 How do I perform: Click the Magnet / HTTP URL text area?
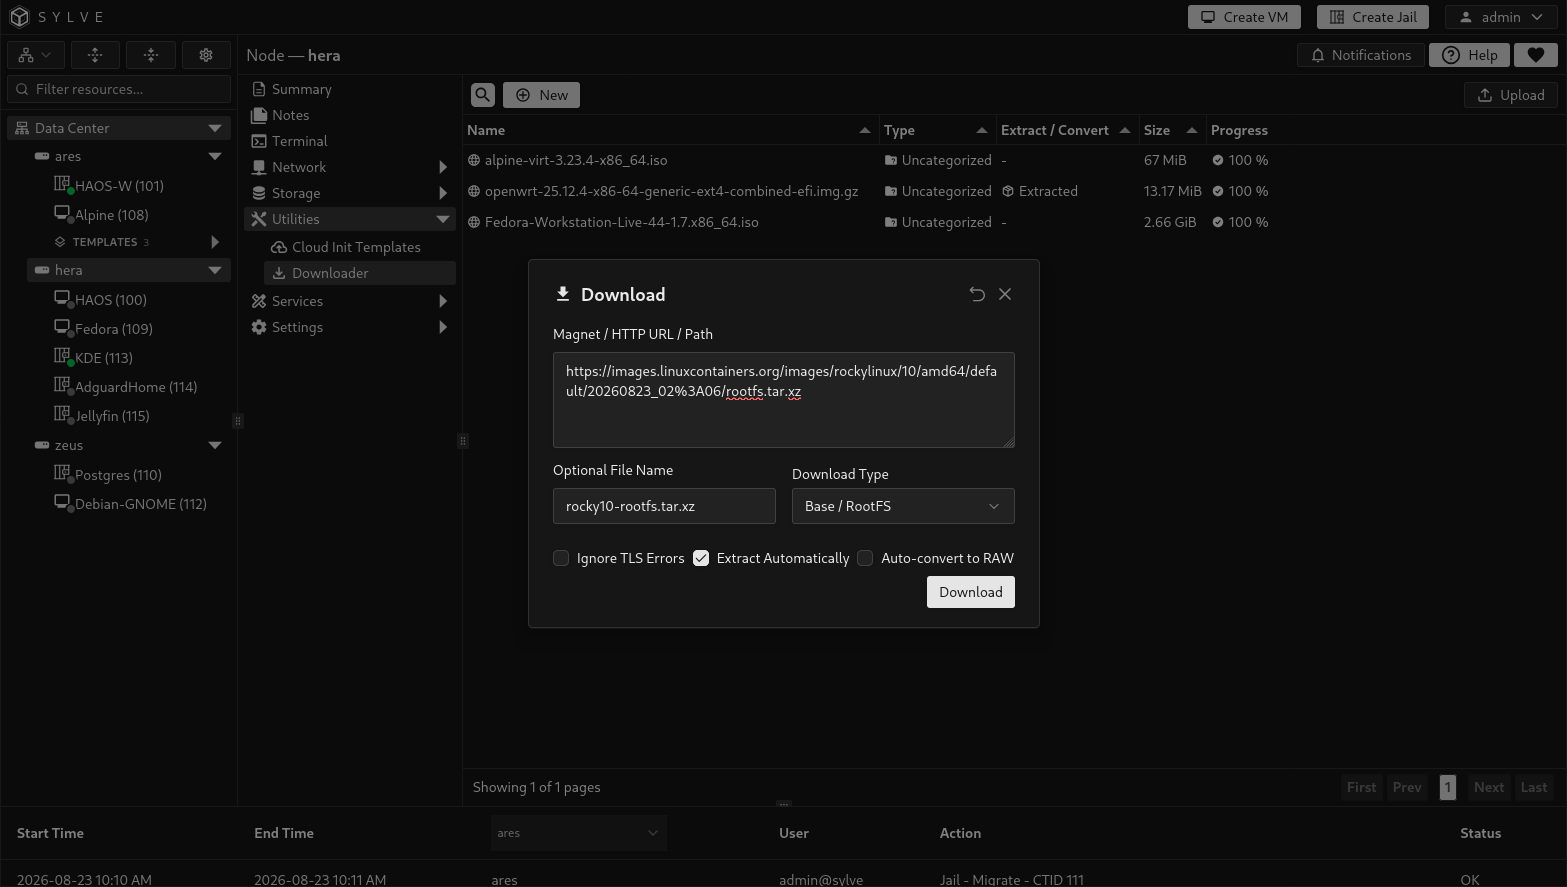784,400
